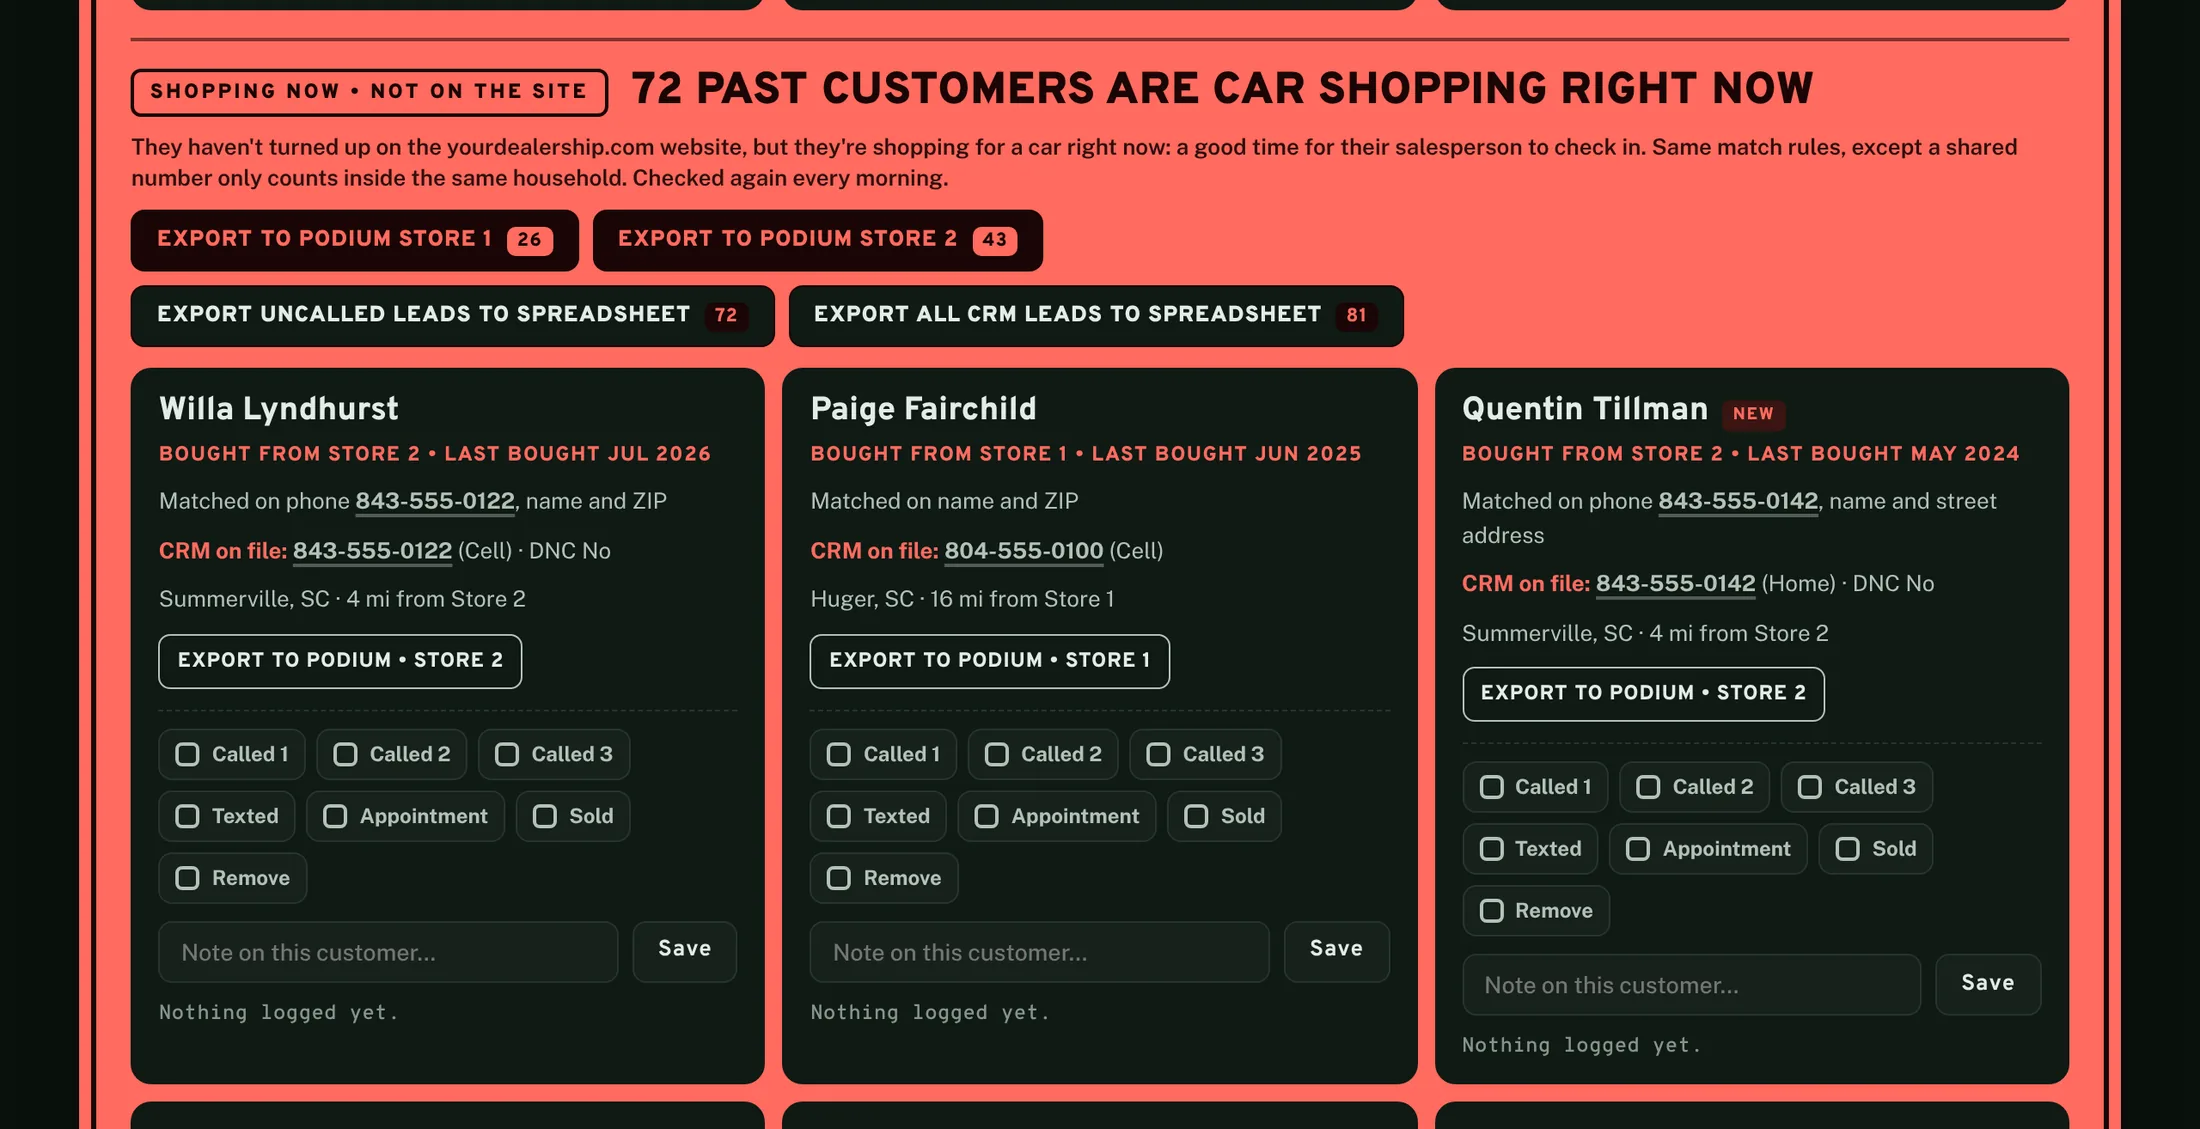Click the NEW badge beside Quentin Tillman
2200x1129 pixels.
[1753, 414]
